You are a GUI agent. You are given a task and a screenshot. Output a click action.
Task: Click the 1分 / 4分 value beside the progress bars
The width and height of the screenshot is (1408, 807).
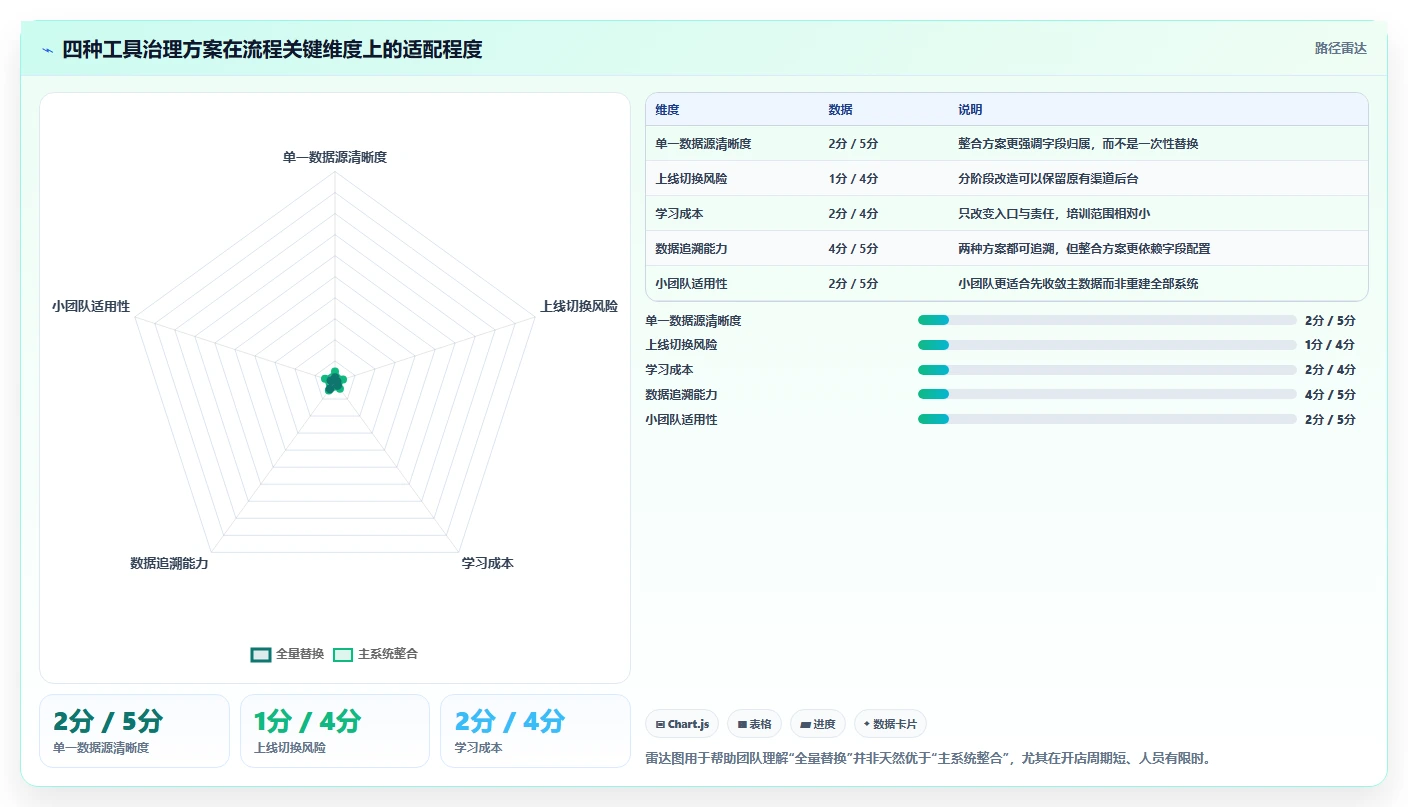(1330, 345)
